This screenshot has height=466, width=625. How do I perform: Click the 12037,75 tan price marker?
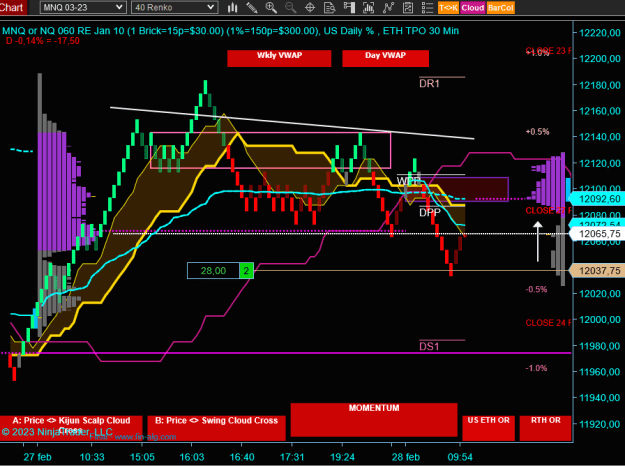(x=597, y=271)
